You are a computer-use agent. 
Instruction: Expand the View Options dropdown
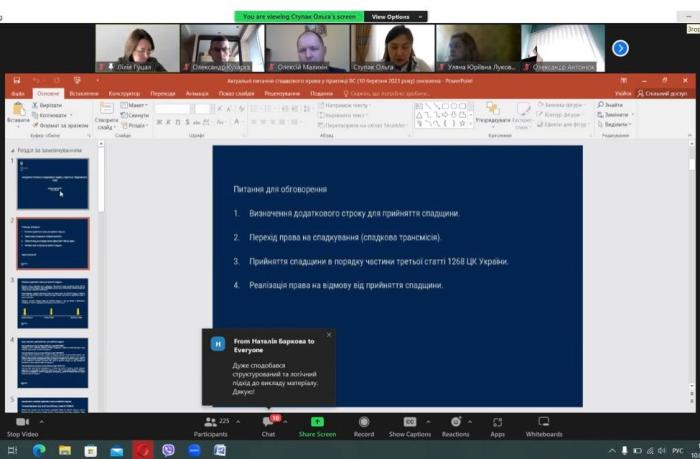pyautogui.click(x=395, y=17)
